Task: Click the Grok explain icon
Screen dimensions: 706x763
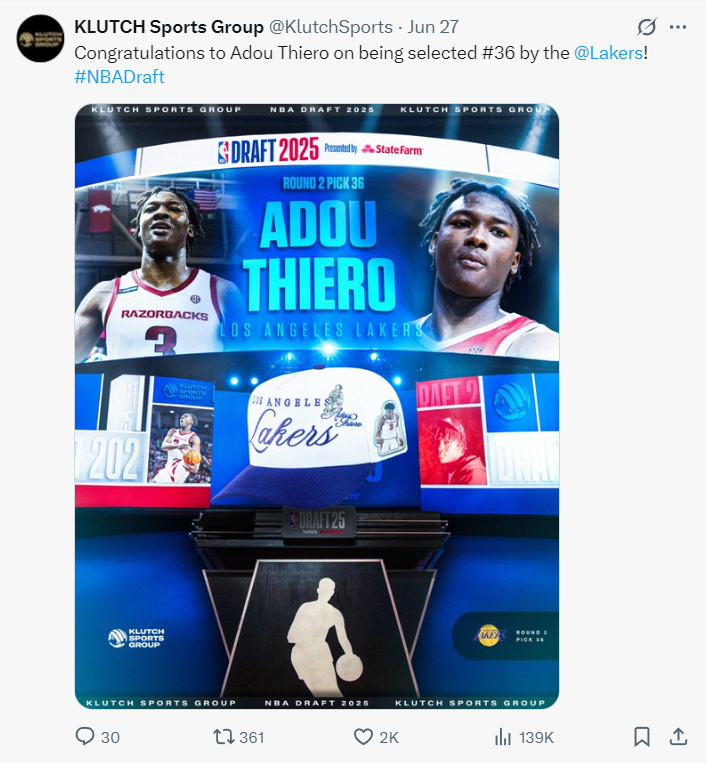Action: point(647,27)
